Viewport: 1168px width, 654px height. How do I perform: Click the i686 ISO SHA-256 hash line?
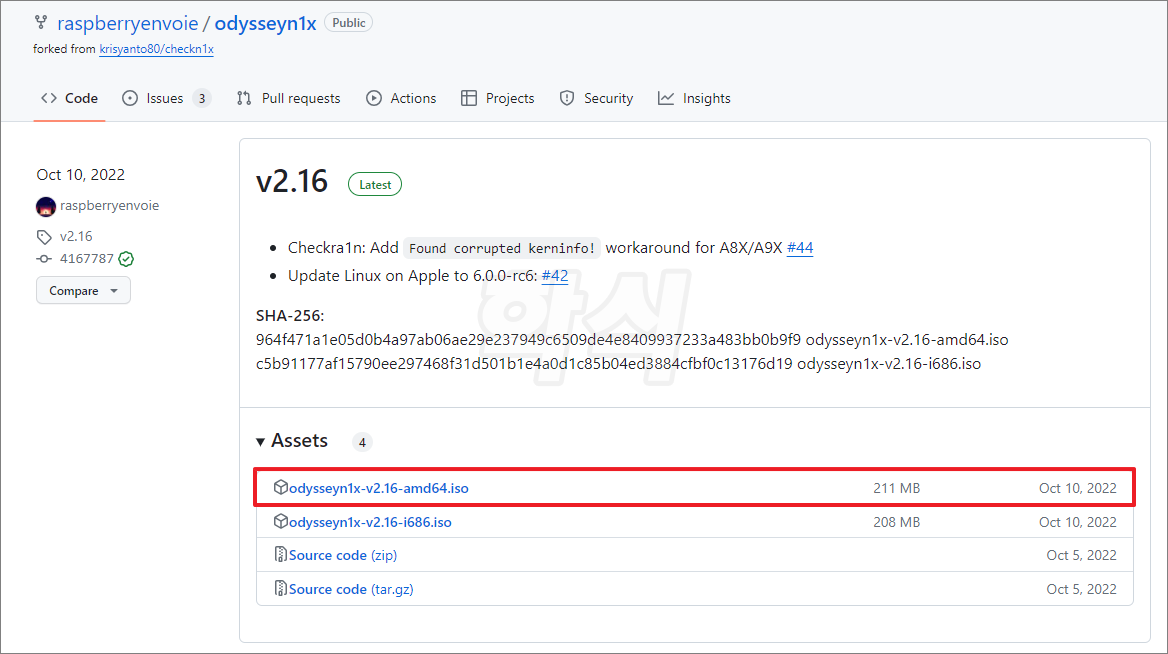point(618,363)
